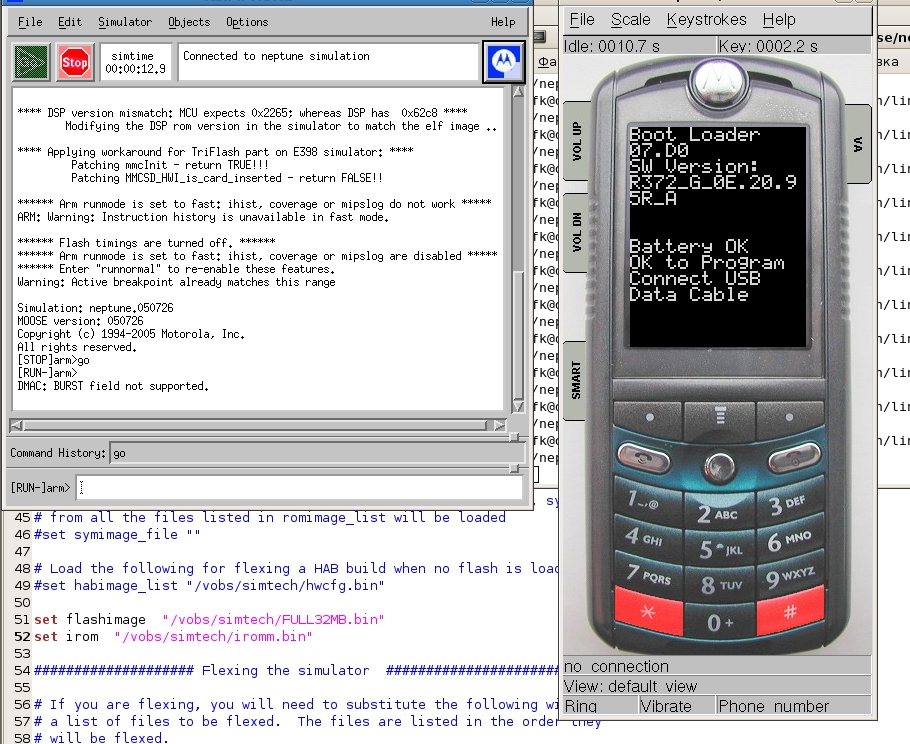This screenshot has height=744, width=910.
Task: Click the console vertical scrollbar up arrow
Action: pyautogui.click(x=518, y=92)
